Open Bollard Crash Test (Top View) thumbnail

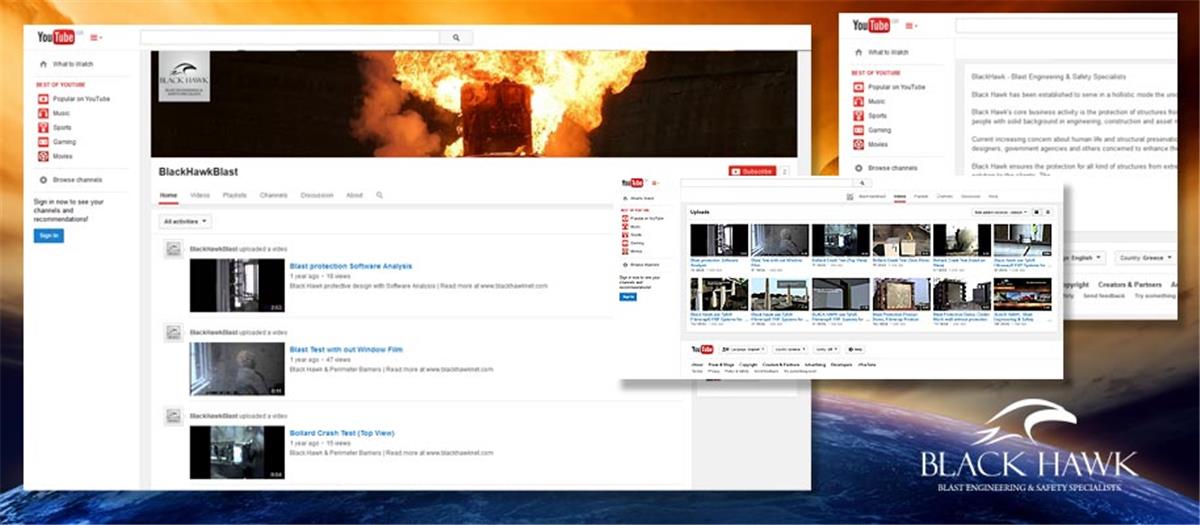tap(237, 452)
